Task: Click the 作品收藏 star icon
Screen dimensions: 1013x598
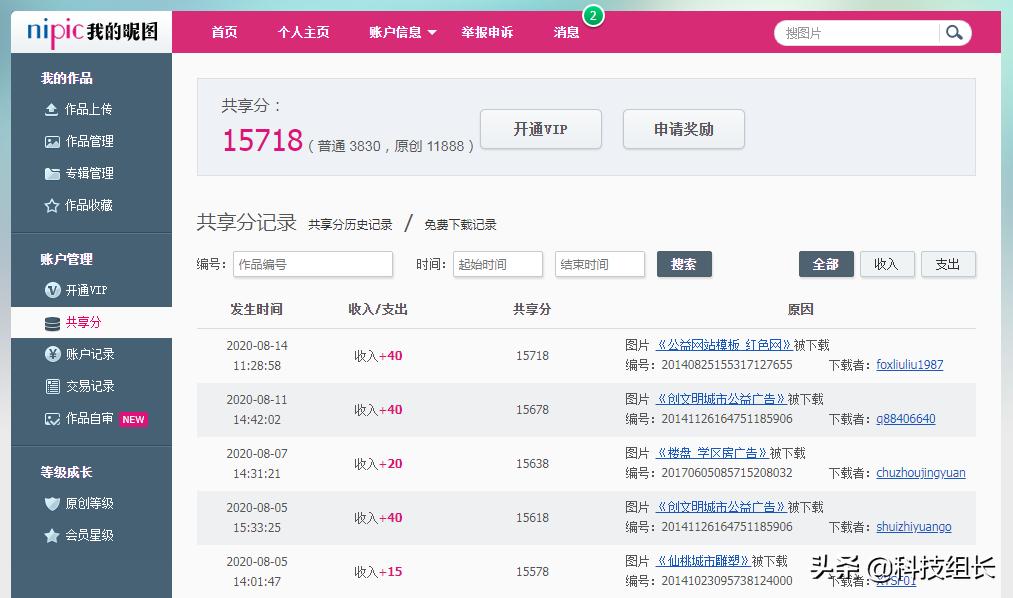Action: pyautogui.click(x=52, y=205)
